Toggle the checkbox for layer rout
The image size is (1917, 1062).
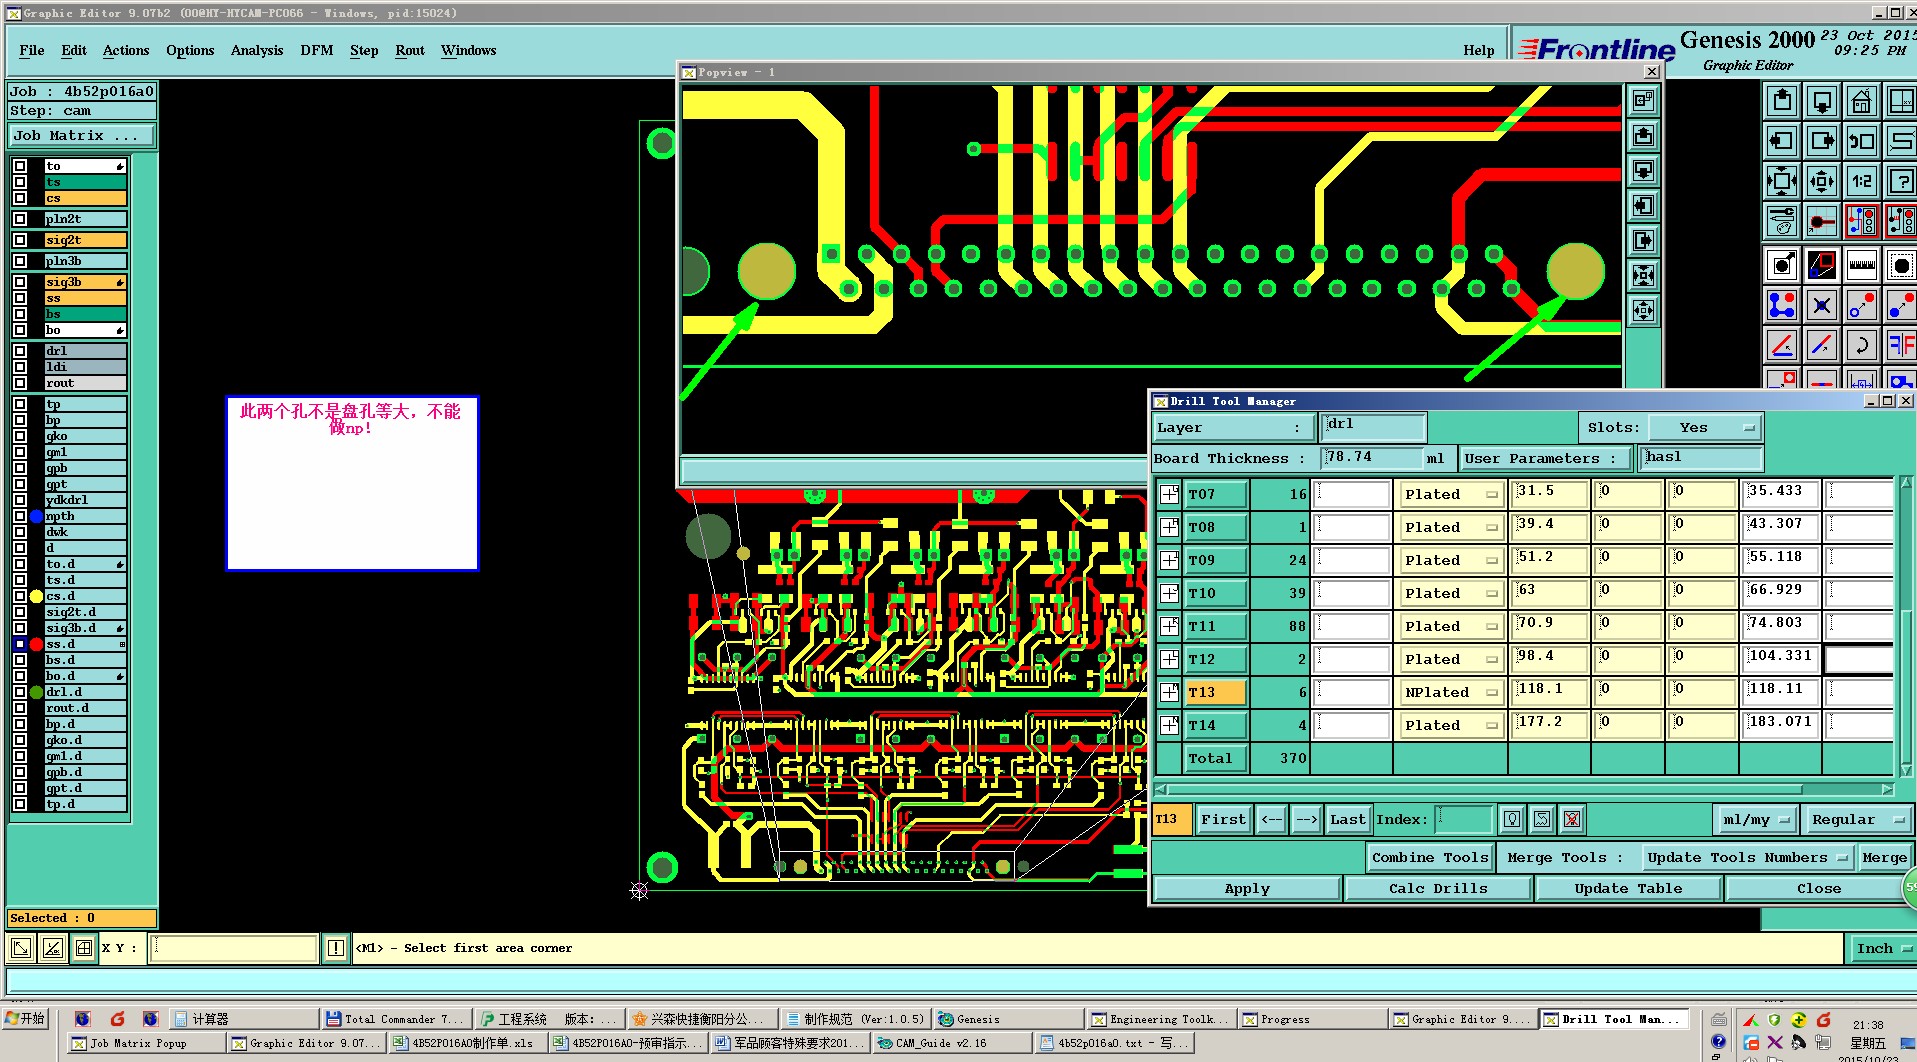20,383
